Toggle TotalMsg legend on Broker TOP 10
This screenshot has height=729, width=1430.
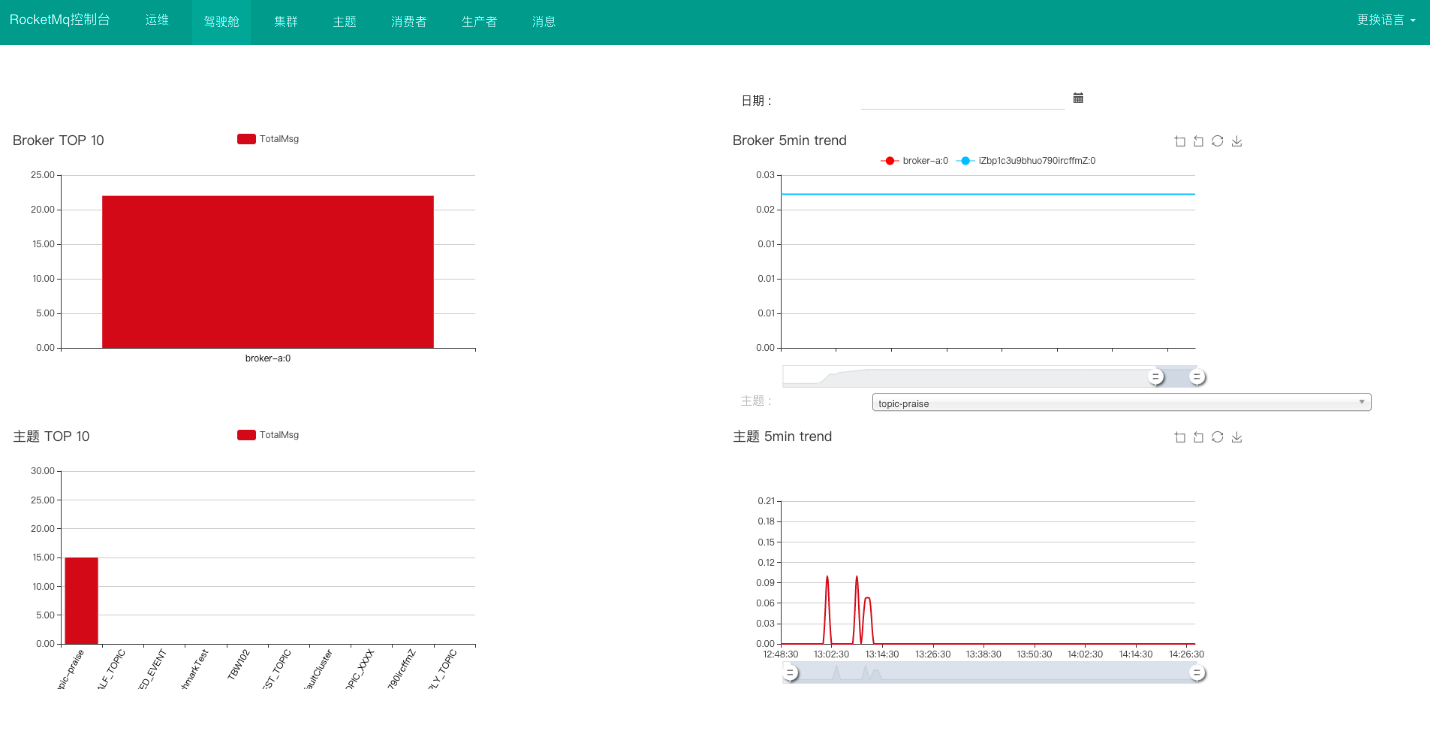(x=268, y=139)
